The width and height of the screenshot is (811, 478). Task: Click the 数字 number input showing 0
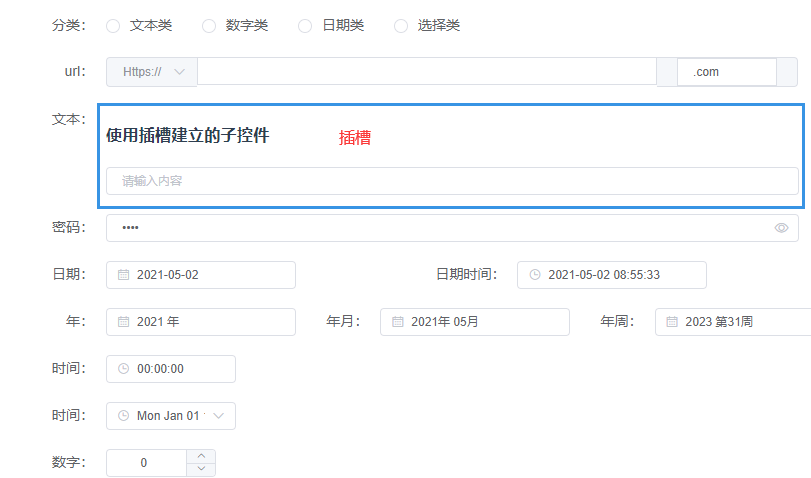146,463
